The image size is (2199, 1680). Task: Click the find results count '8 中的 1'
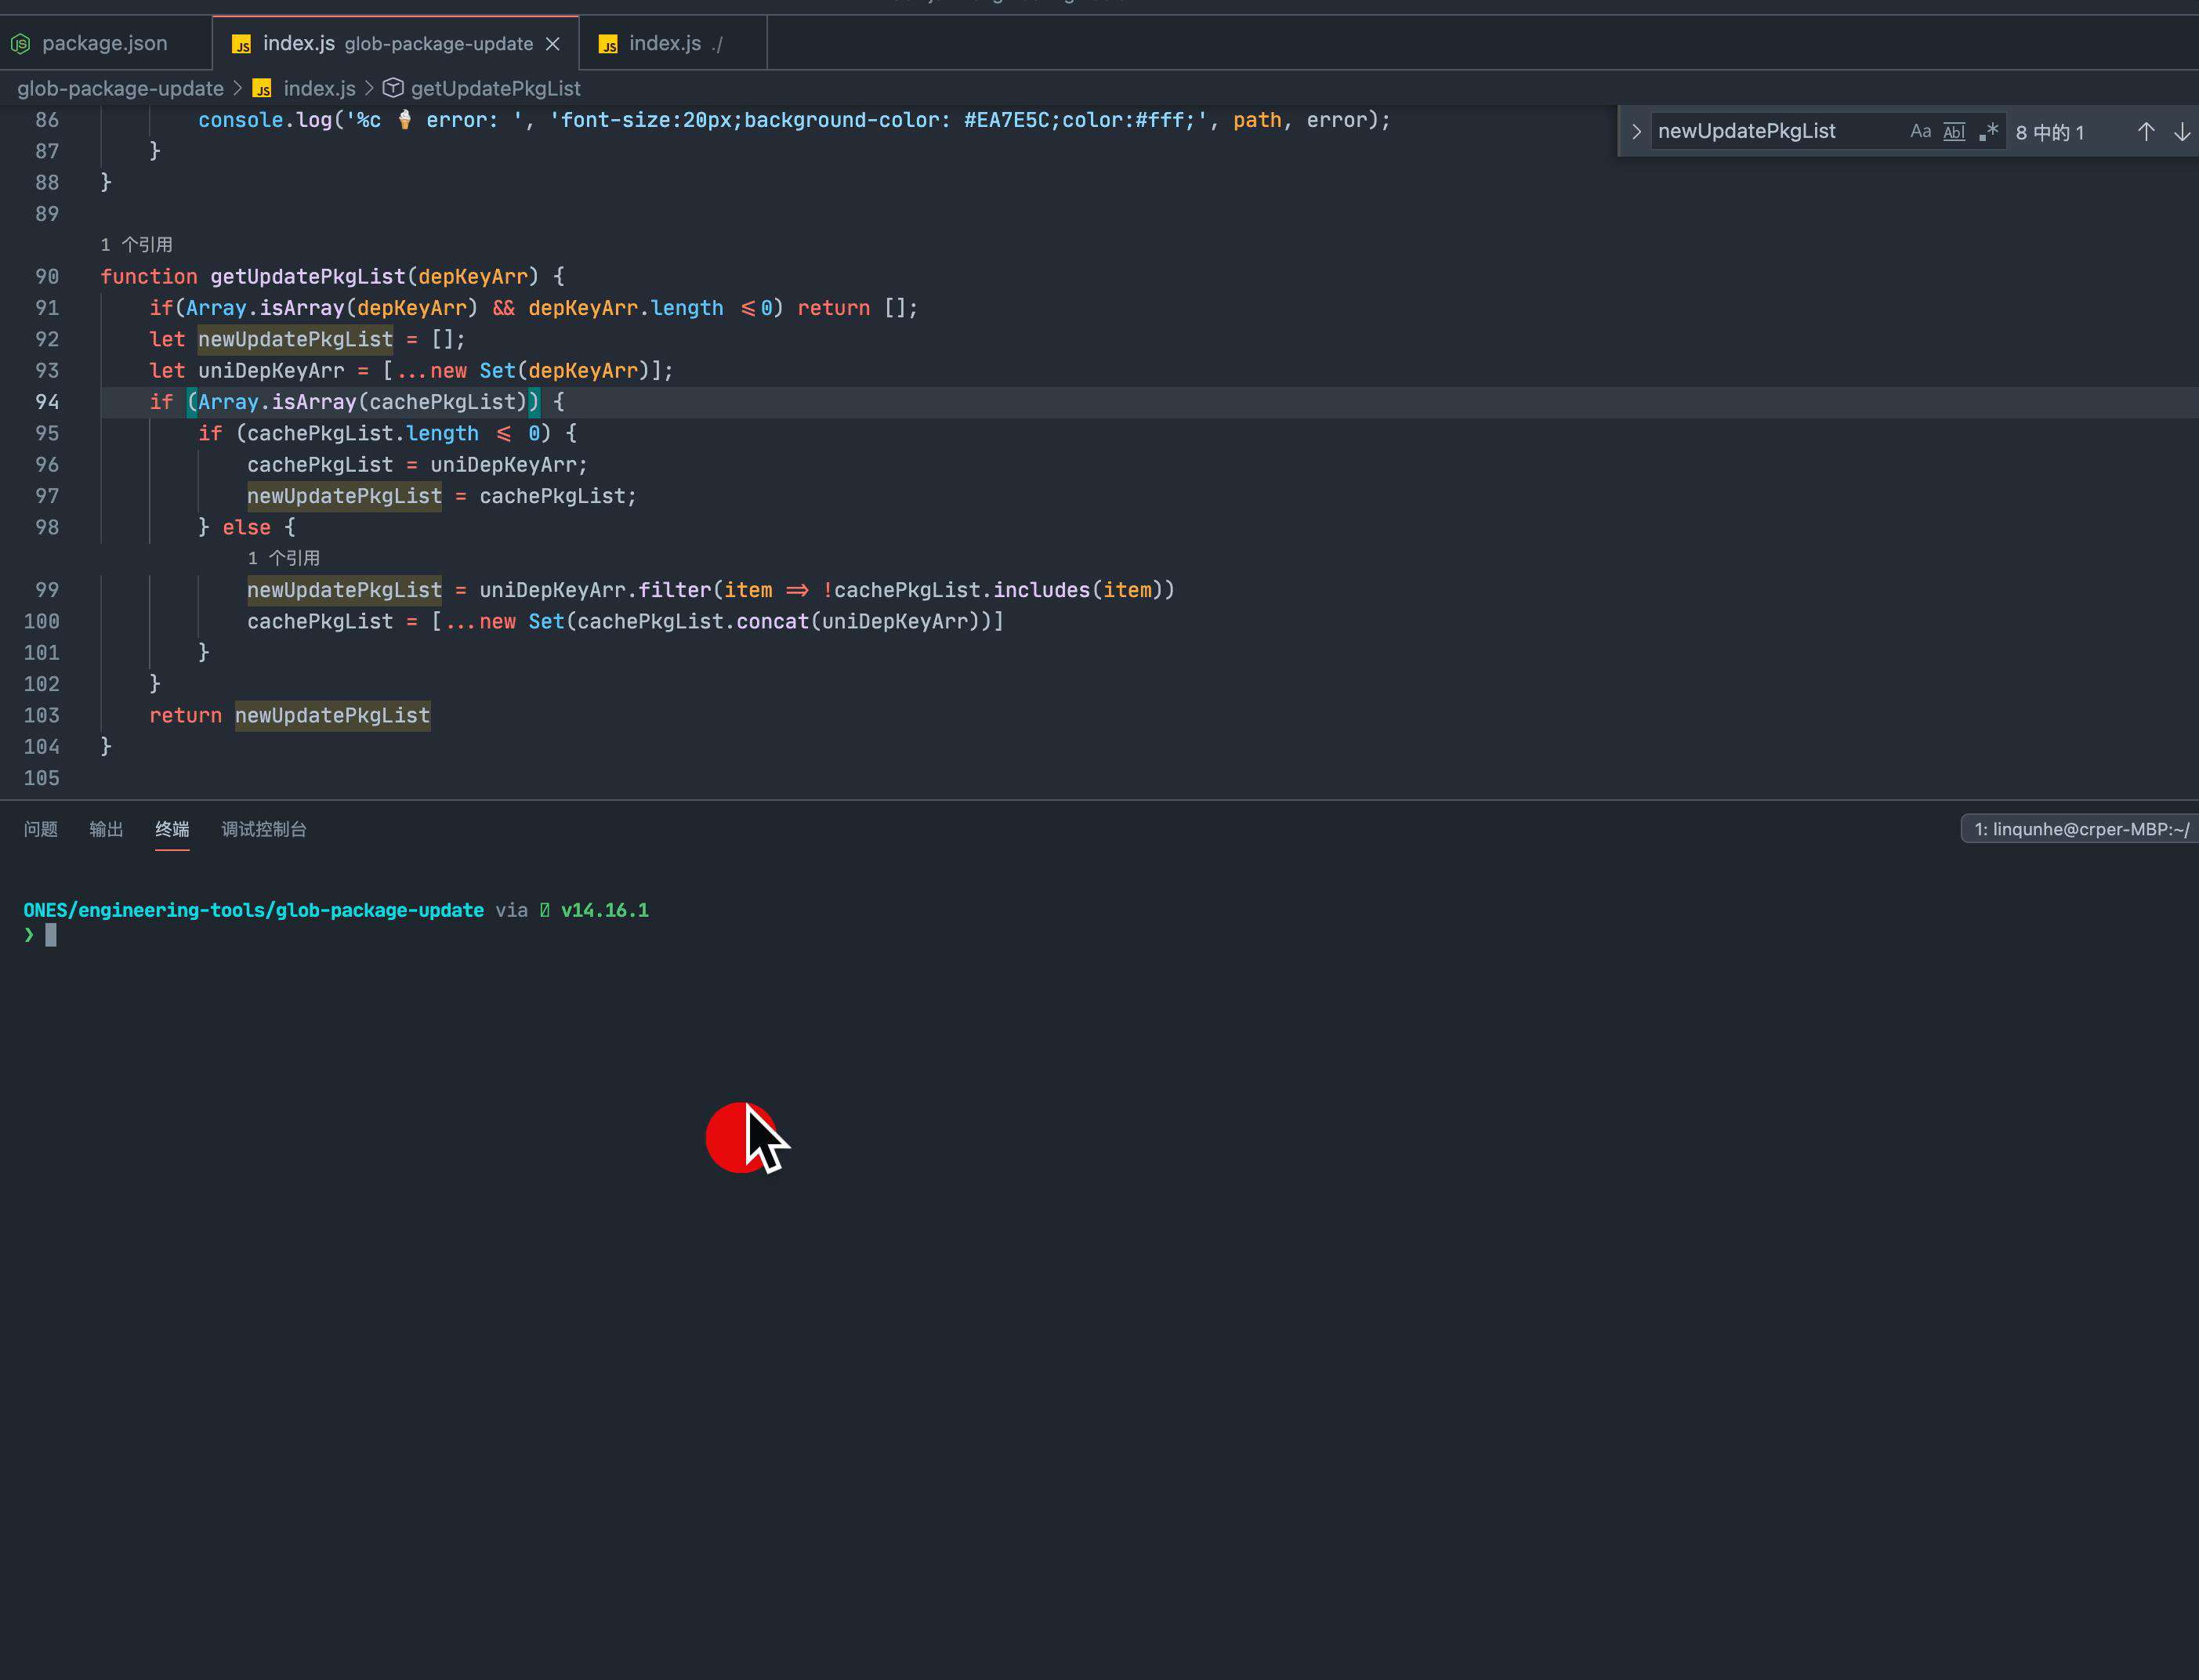pyautogui.click(x=2049, y=132)
